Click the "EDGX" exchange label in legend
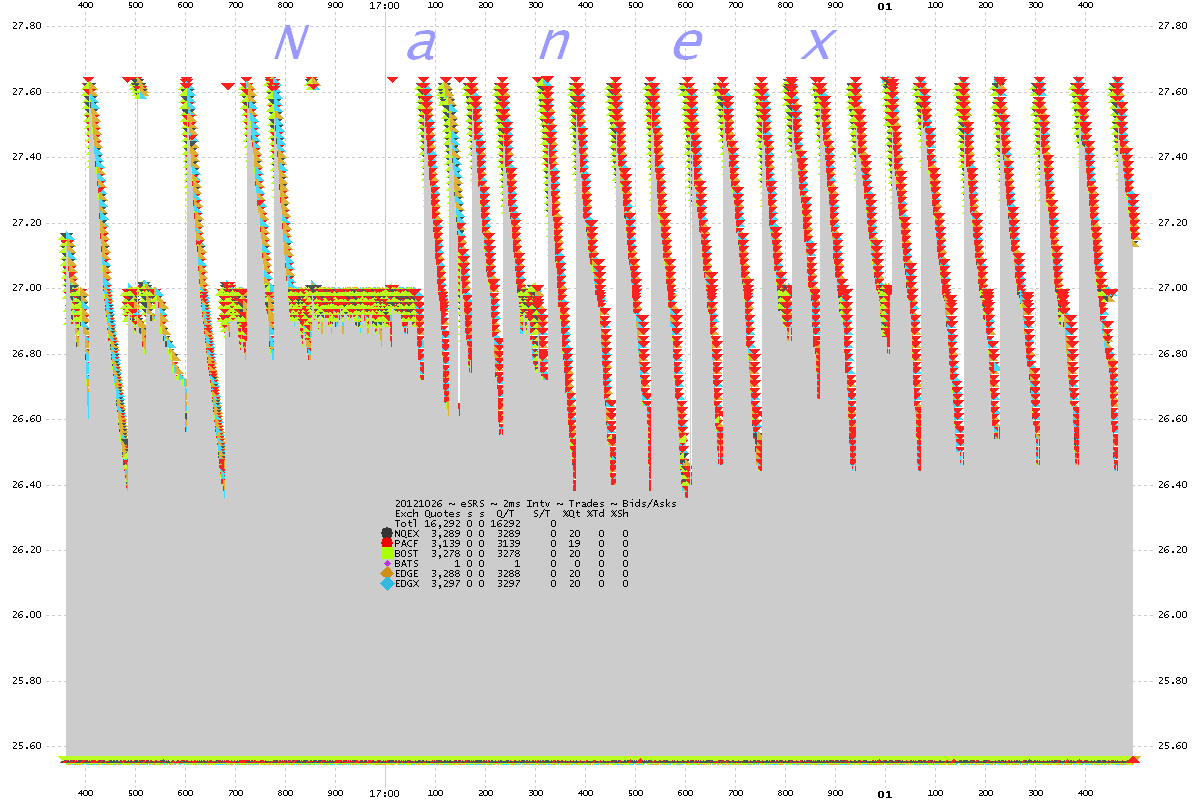The image size is (1200, 800). [406, 583]
